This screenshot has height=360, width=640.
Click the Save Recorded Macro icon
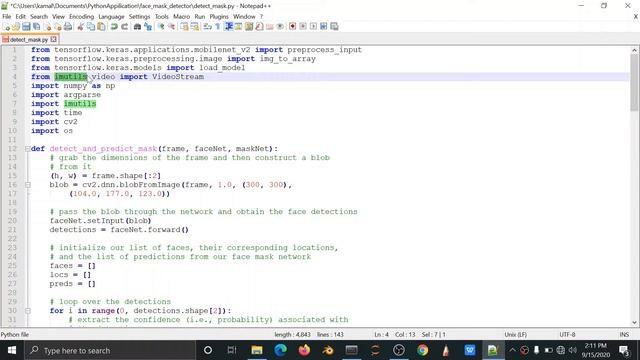[x=334, y=27]
